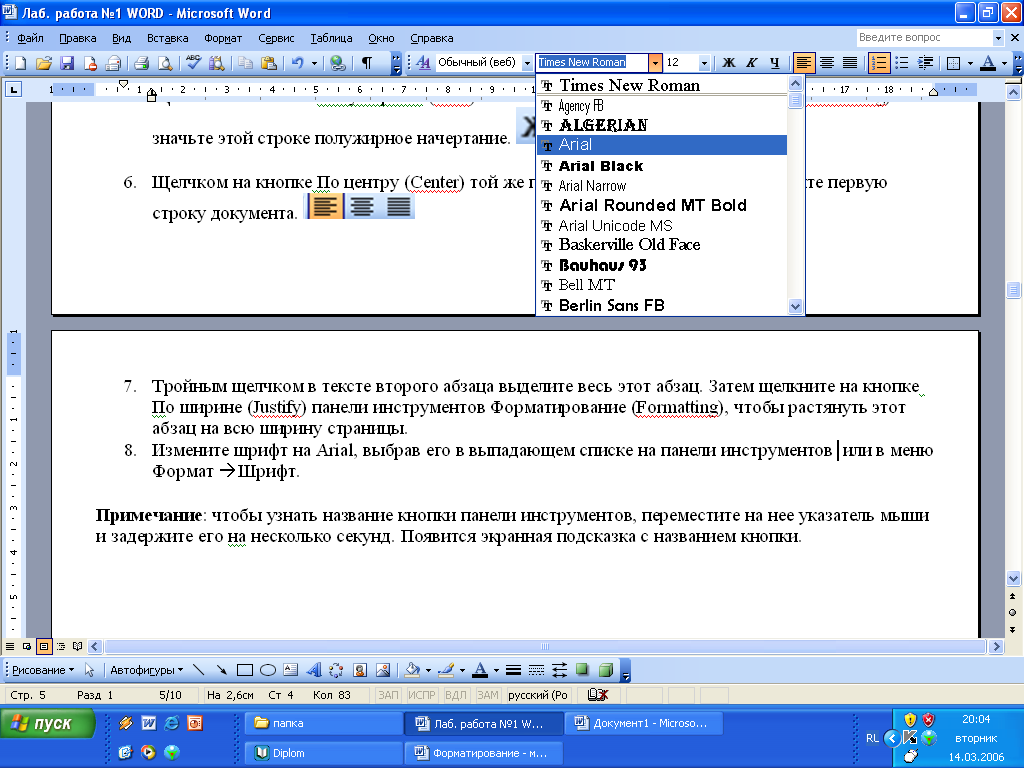1024x768 pixels.
Task: Open the Правка menu
Action: point(78,38)
